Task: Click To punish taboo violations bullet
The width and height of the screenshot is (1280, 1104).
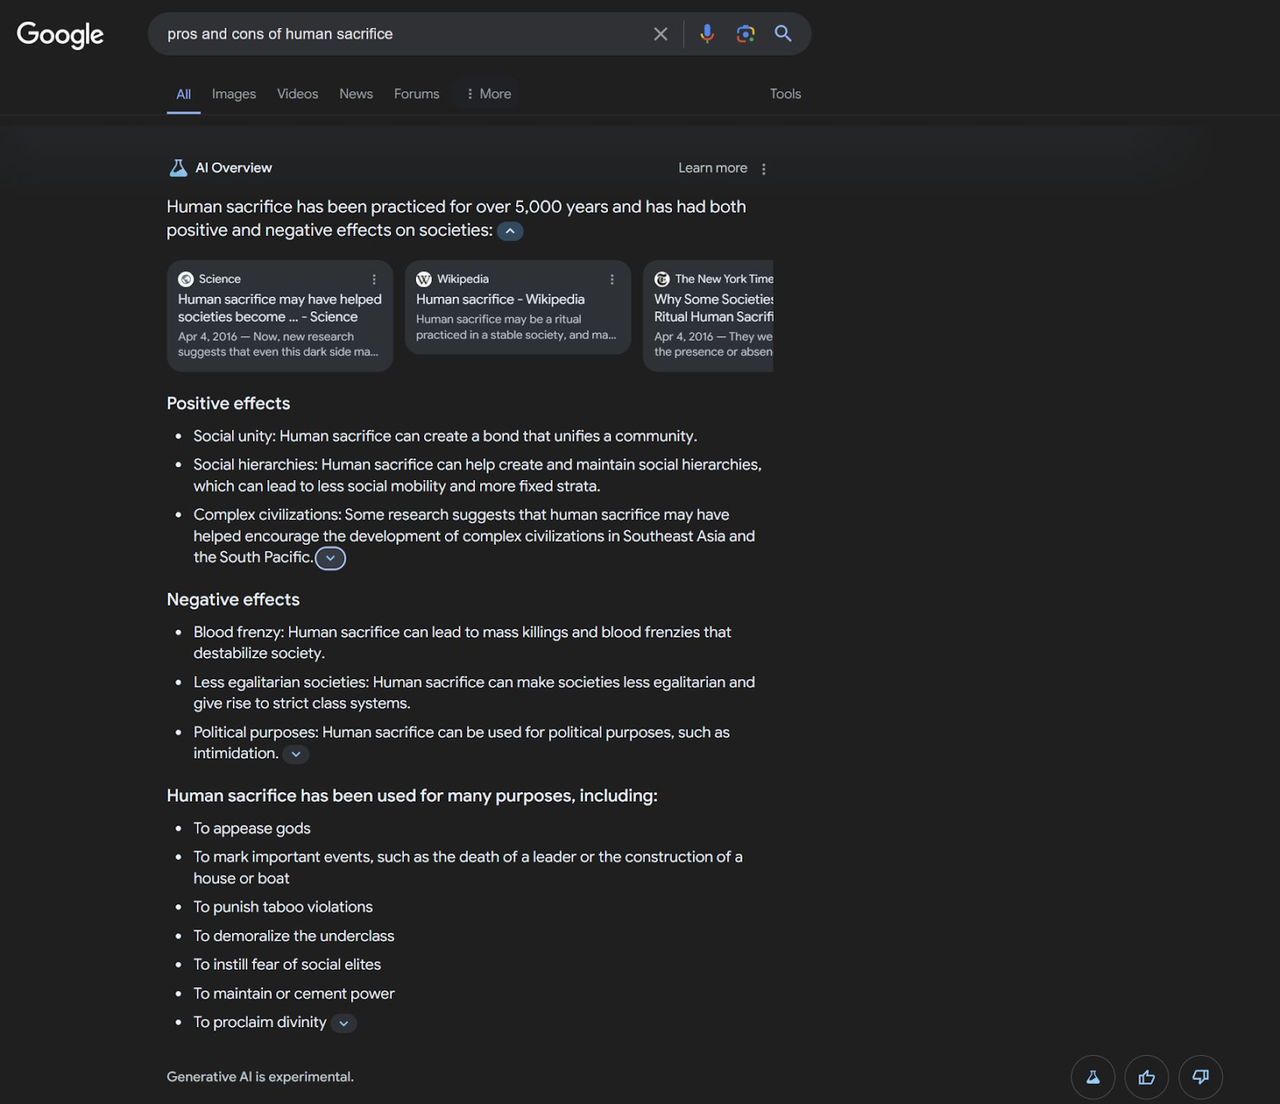Action: (x=283, y=907)
